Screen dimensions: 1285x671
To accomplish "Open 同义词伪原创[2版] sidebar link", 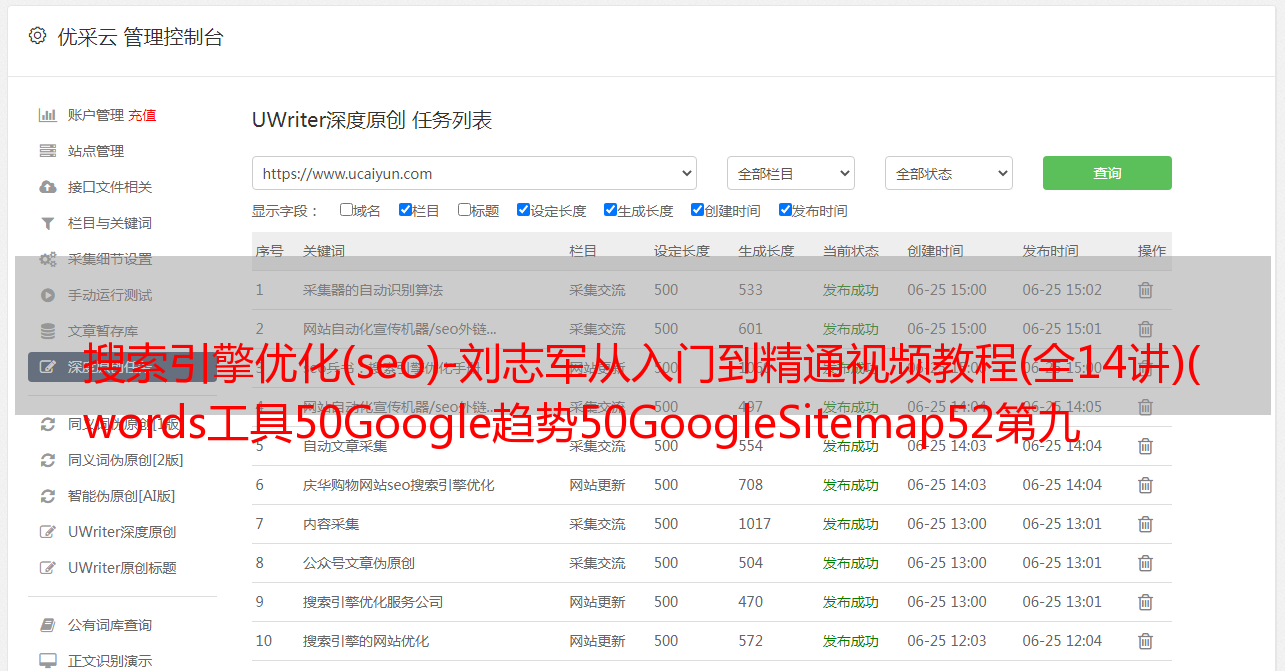I will (x=126, y=460).
